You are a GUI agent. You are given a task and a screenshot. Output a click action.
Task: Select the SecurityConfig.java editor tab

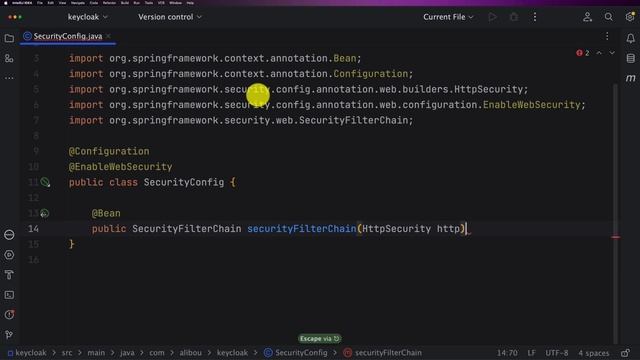point(68,36)
